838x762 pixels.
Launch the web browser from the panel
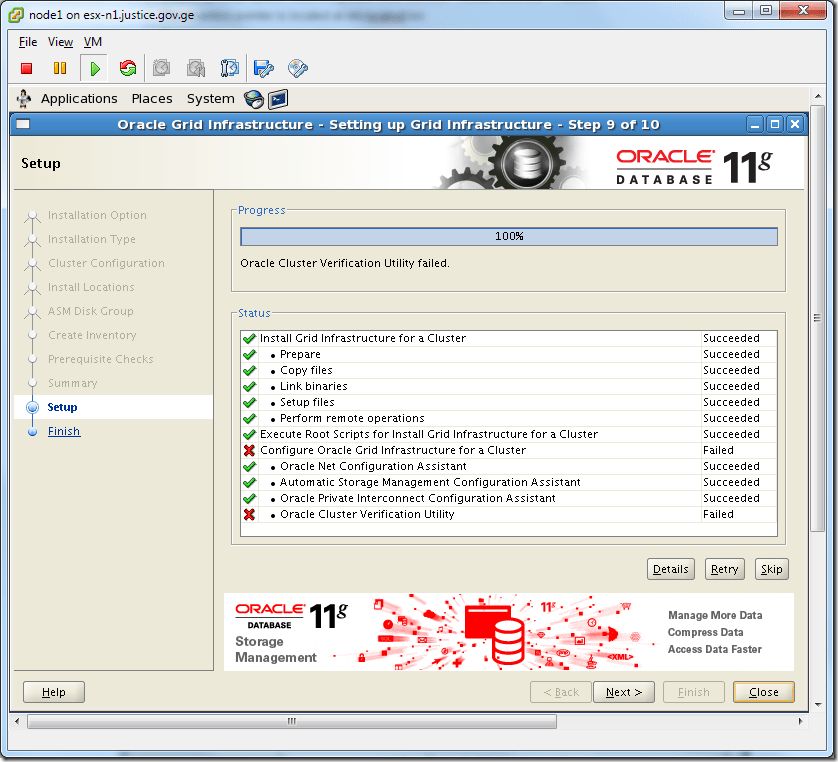coord(254,99)
